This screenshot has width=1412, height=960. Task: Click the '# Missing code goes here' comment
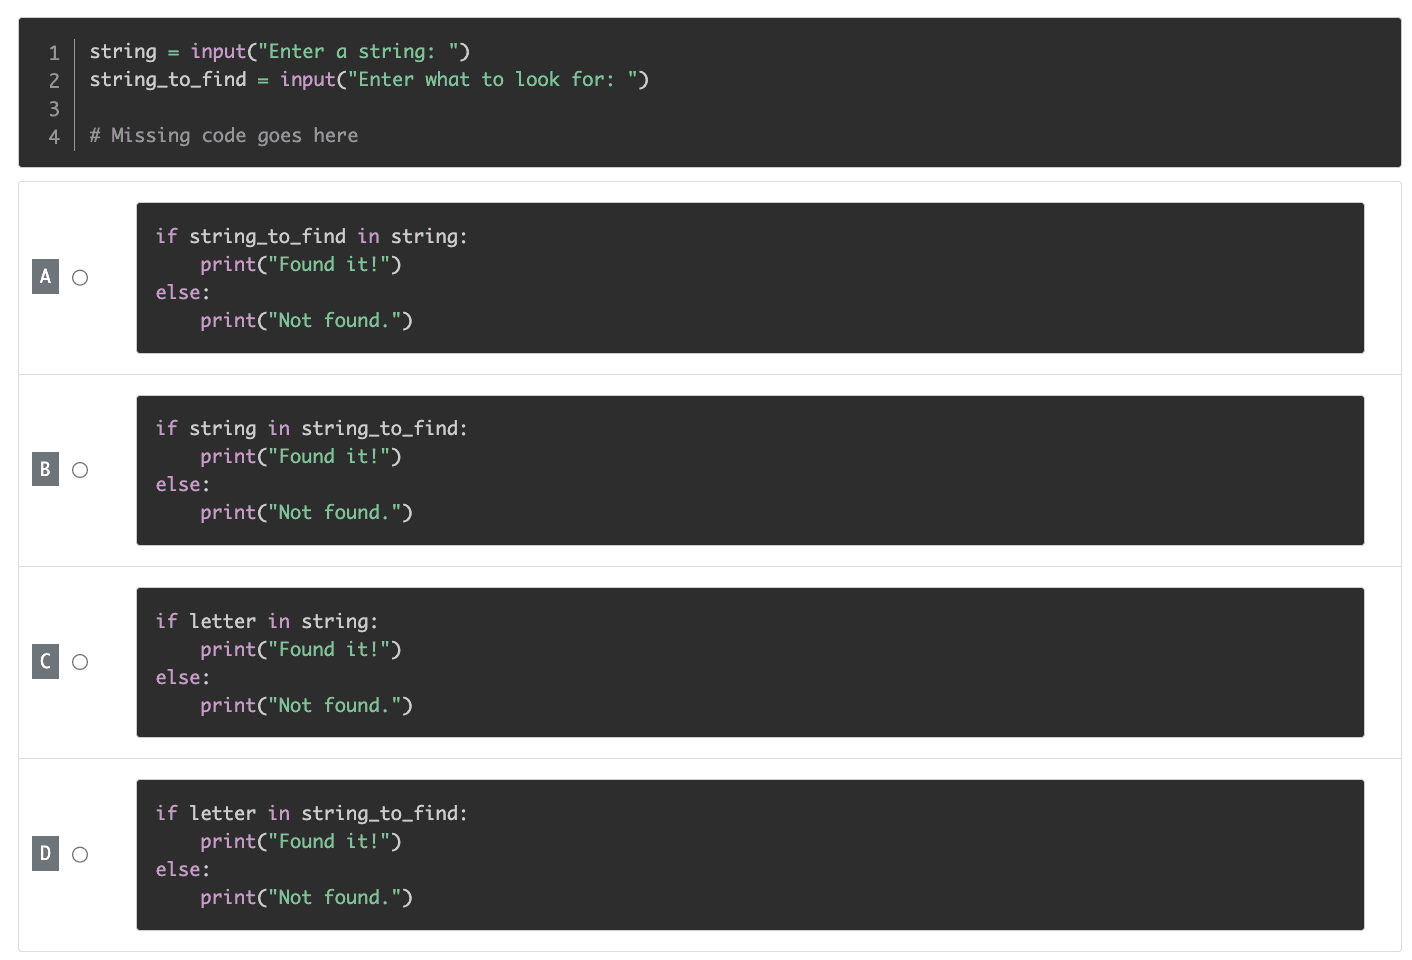tap(224, 135)
